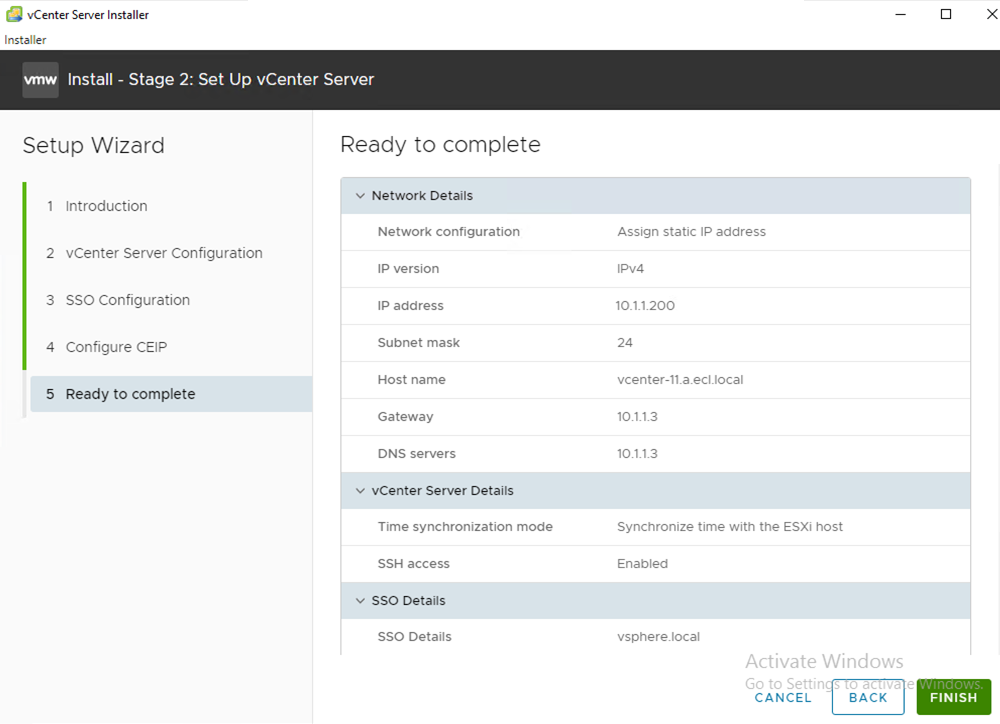The height and width of the screenshot is (724, 1000).
Task: Collapse the SSO Details section chevron
Action: point(360,601)
